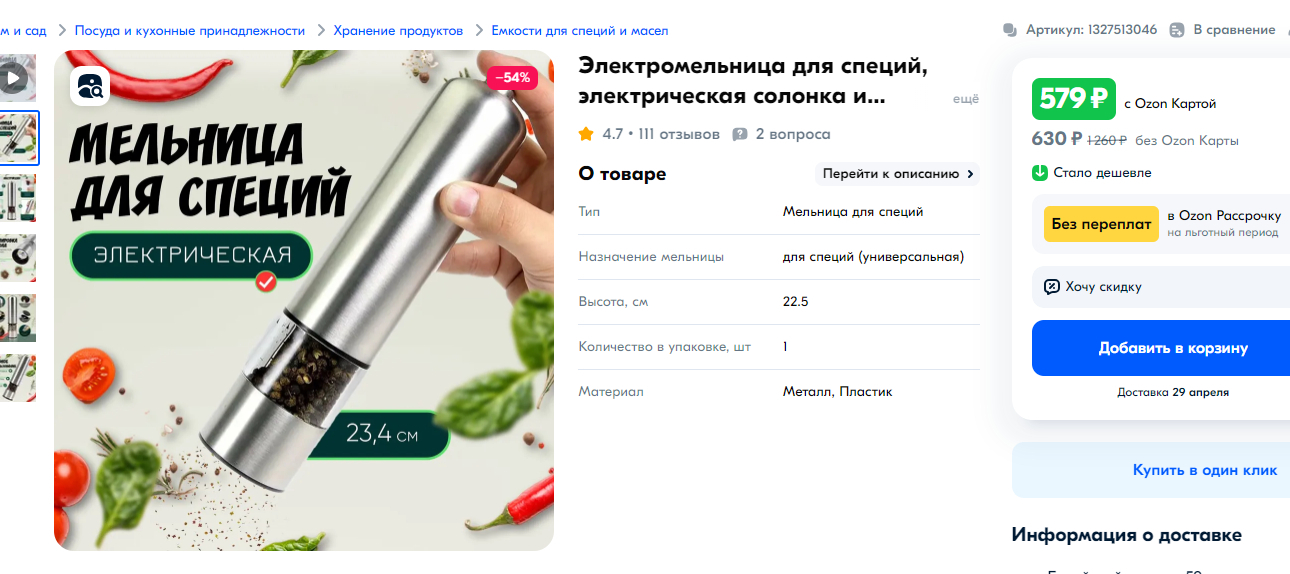Screen dimensions: 1290x574
Task: Click the Без переплат installment badge
Action: pos(1101,224)
